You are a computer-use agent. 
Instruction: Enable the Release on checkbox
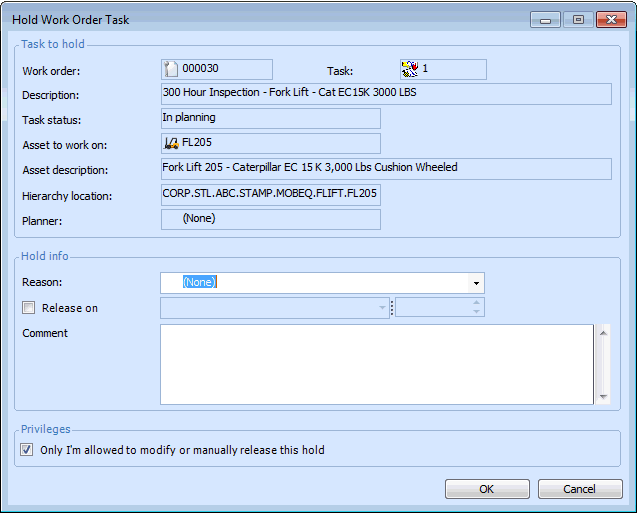click(28, 308)
